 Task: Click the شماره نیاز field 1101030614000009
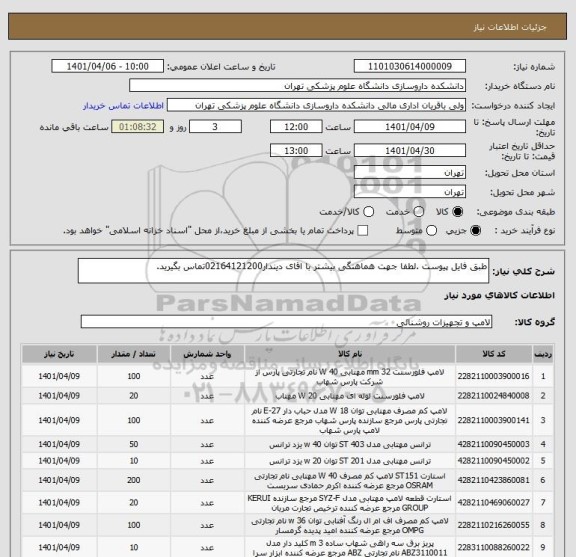point(410,67)
